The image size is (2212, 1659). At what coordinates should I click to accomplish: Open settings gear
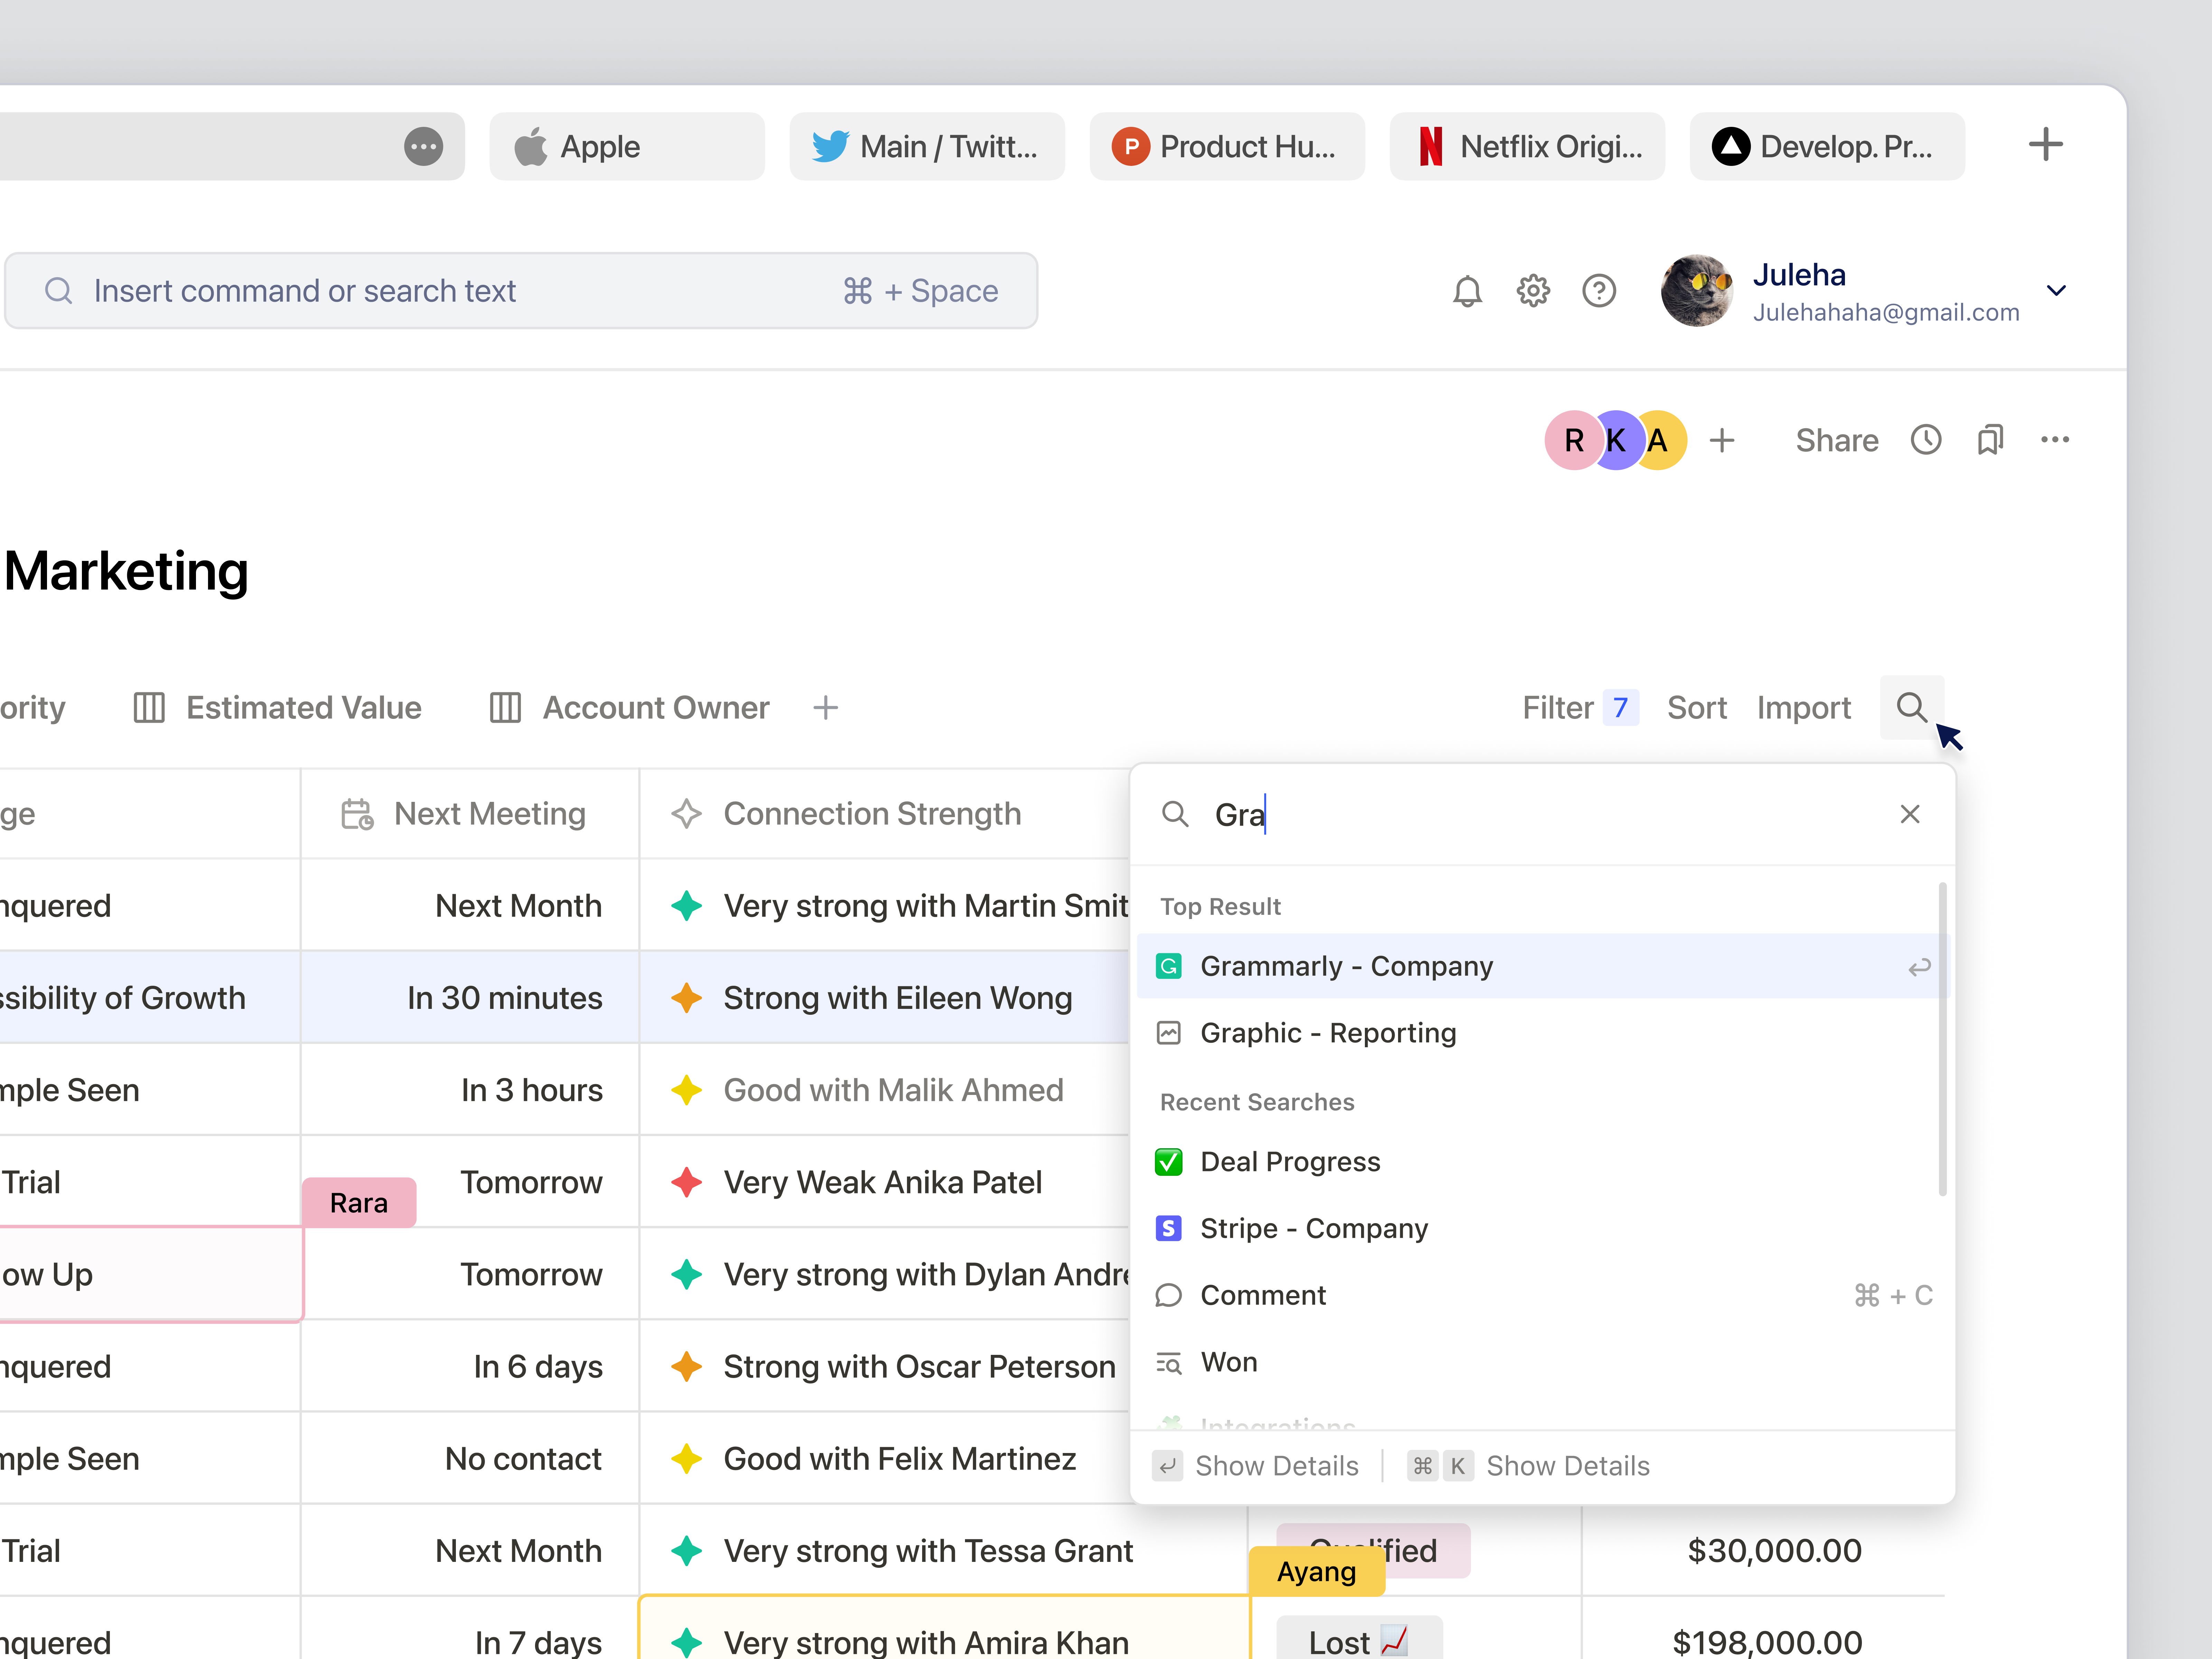click(1533, 291)
